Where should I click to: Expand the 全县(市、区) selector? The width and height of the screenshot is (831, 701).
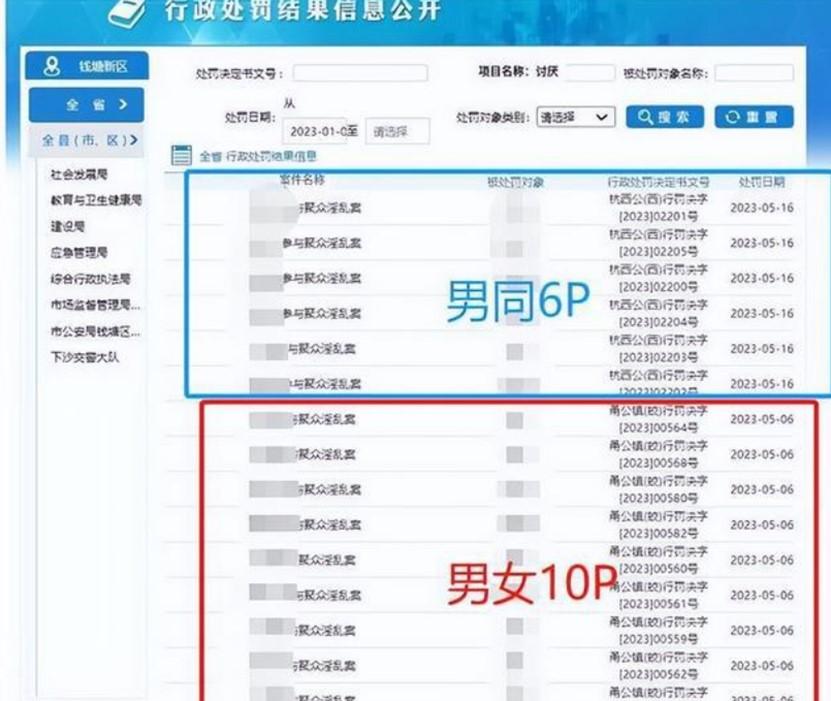tap(87, 140)
